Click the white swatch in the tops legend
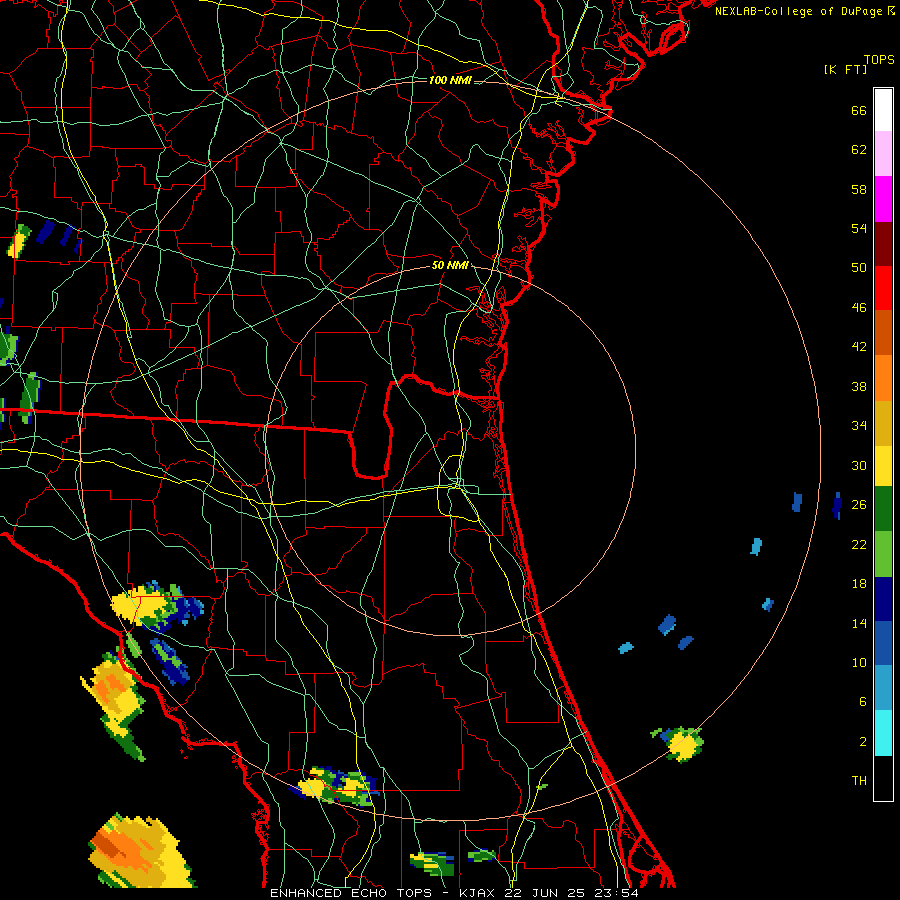This screenshot has width=900, height=900. (883, 110)
